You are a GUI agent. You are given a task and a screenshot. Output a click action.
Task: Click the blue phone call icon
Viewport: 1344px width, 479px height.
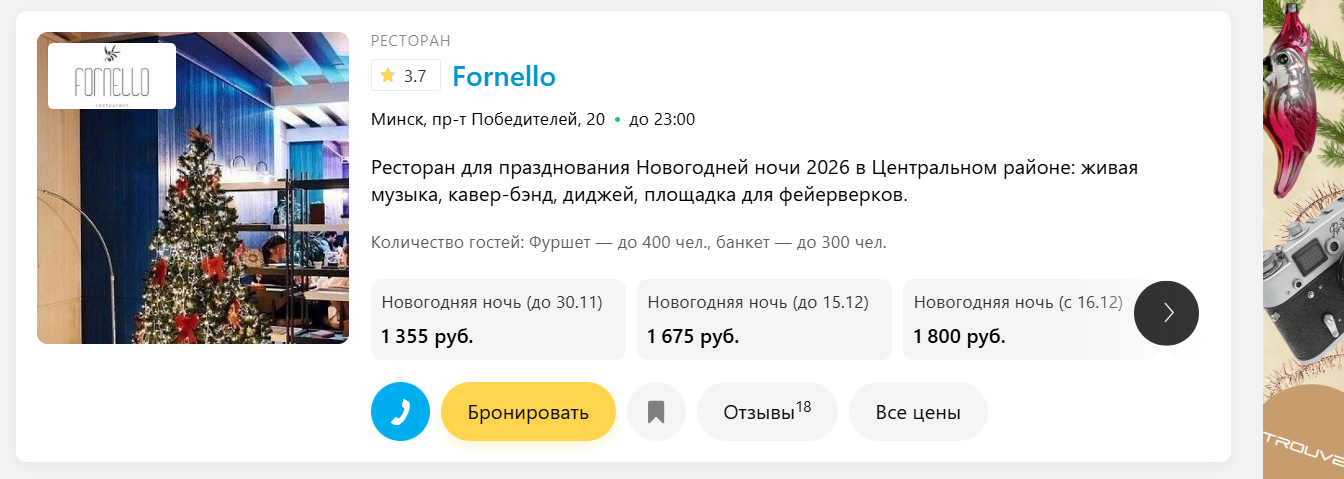400,412
